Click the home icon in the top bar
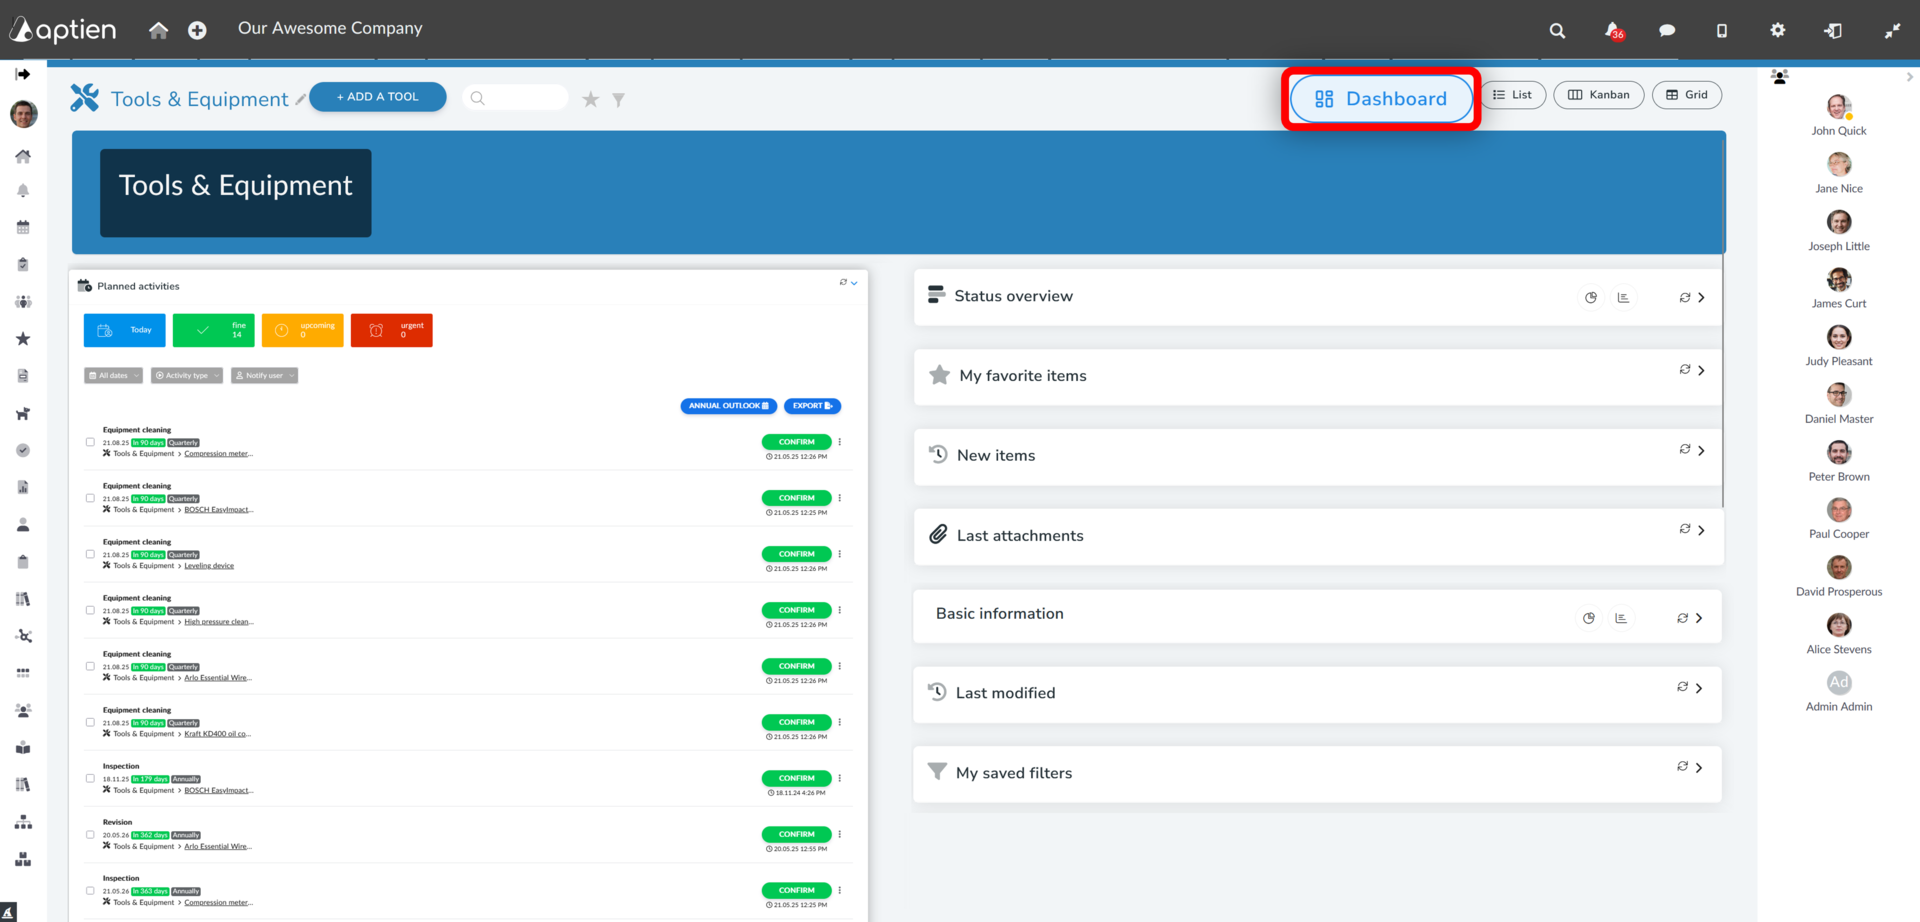1920x922 pixels. pos(158,30)
